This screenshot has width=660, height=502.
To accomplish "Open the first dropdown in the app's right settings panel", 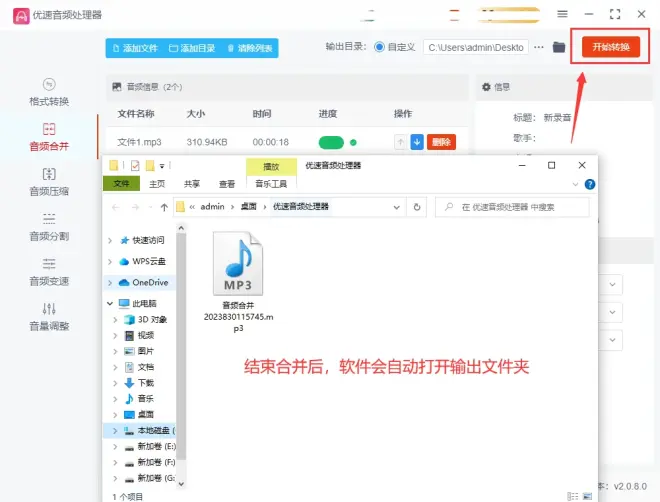I will (612, 285).
